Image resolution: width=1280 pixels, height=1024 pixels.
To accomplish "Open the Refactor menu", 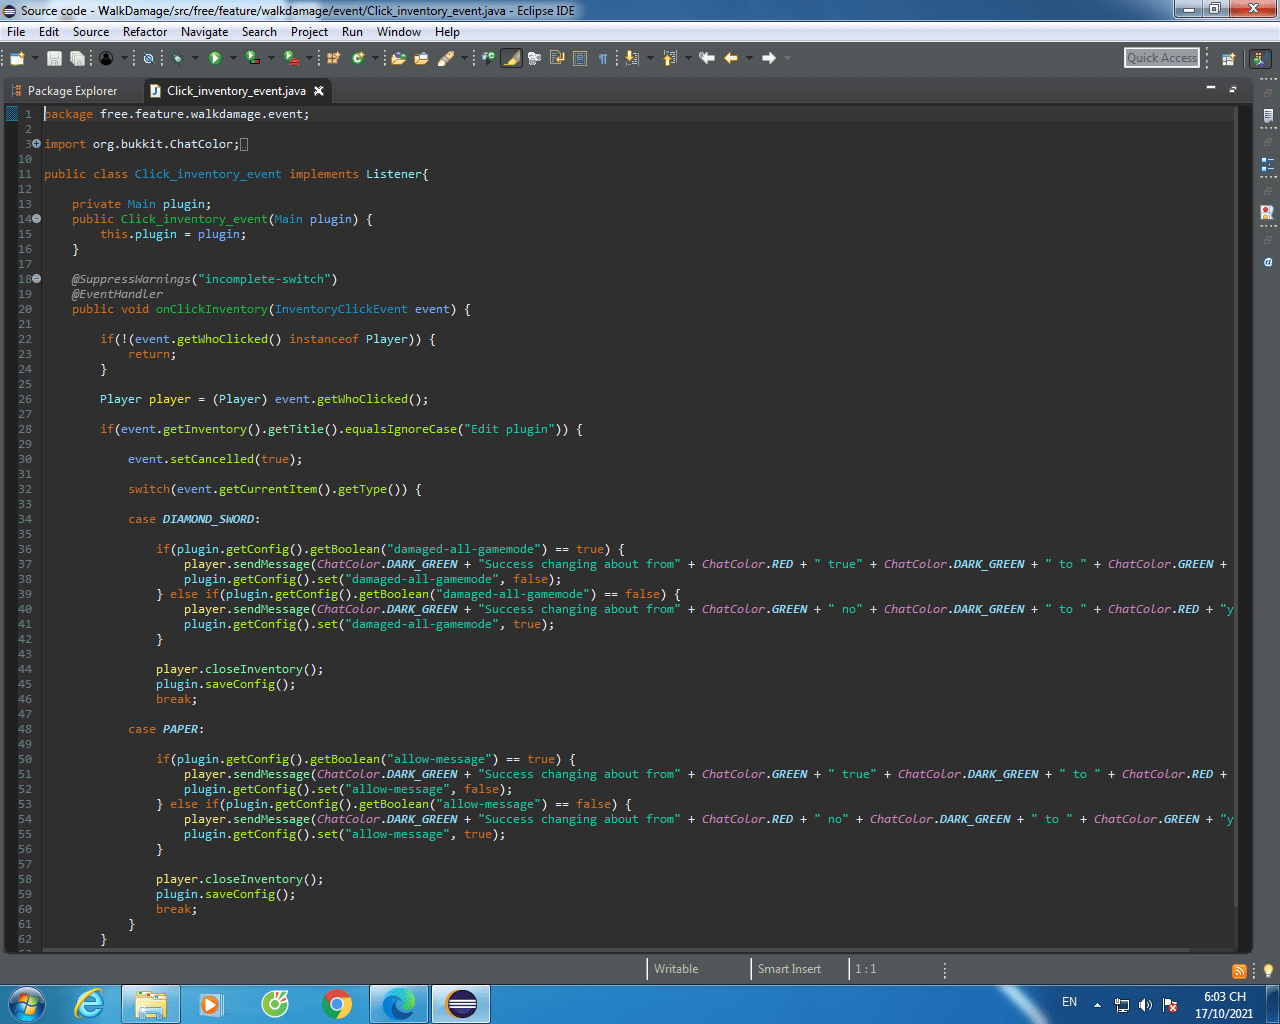I will click(x=145, y=32).
